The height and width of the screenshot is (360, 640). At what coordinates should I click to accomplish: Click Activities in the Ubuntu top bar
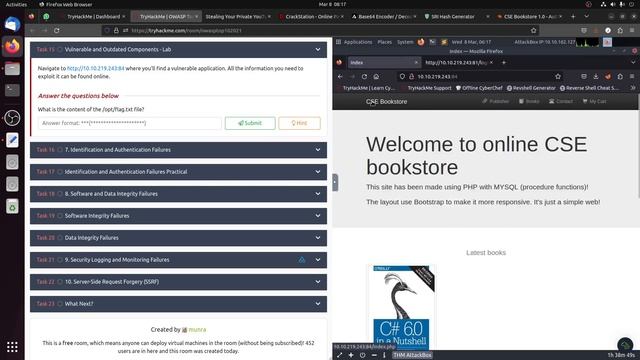click(16, 4)
